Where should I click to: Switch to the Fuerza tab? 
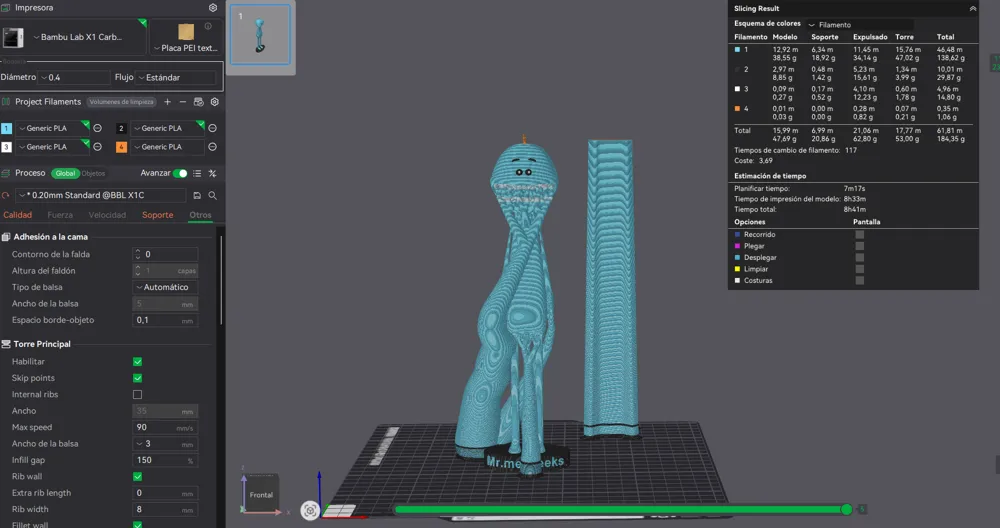(60, 215)
